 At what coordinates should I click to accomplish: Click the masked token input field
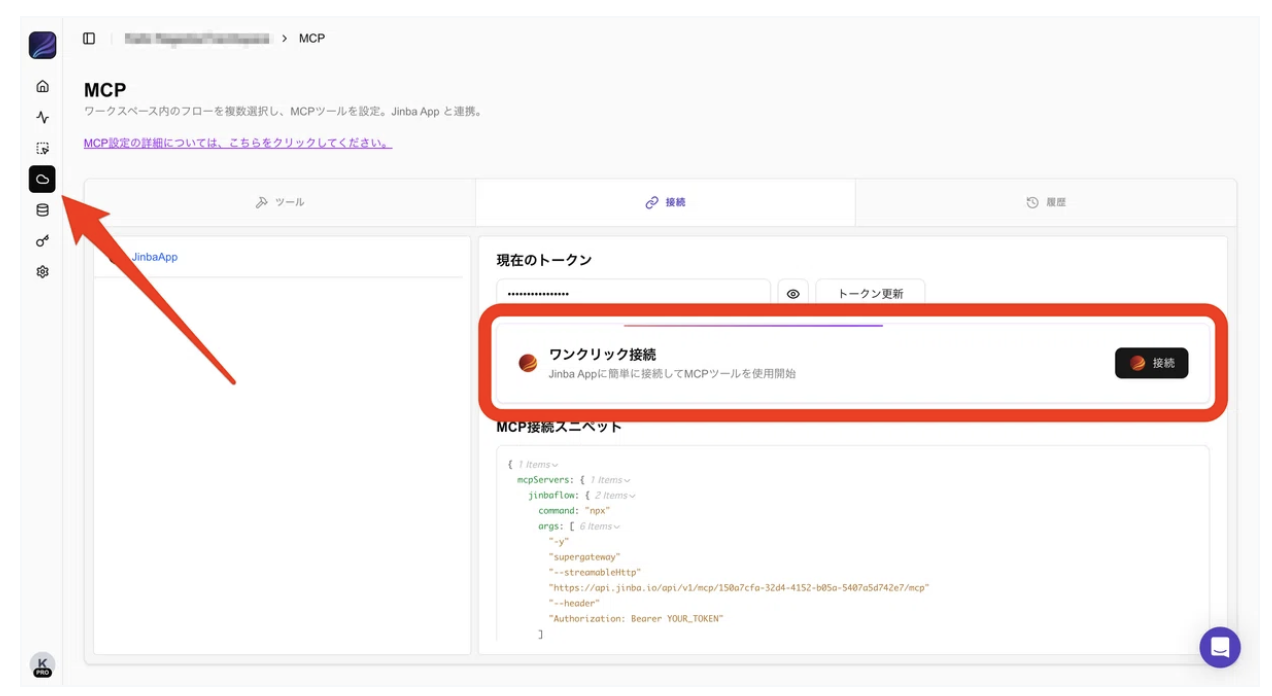pos(633,294)
